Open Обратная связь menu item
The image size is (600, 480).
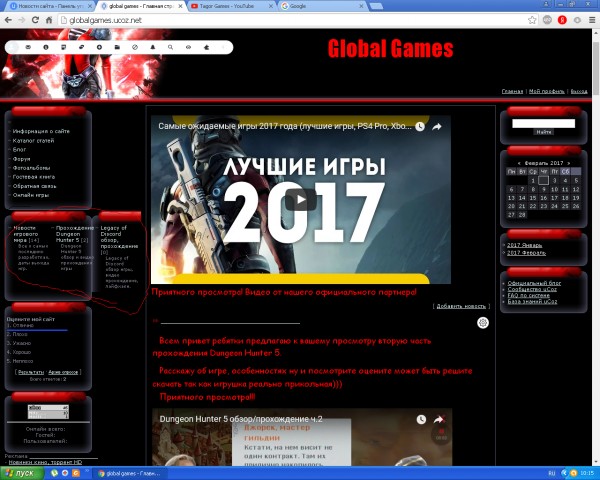[34, 186]
